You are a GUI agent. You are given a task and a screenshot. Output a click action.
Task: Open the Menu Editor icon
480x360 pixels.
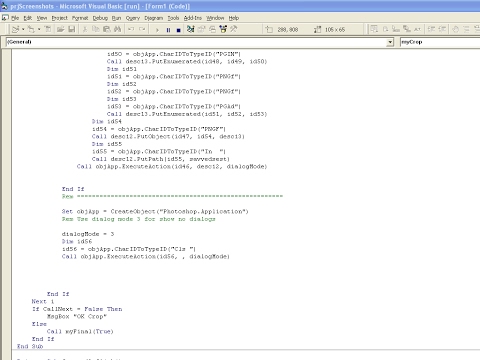(x=48, y=29)
